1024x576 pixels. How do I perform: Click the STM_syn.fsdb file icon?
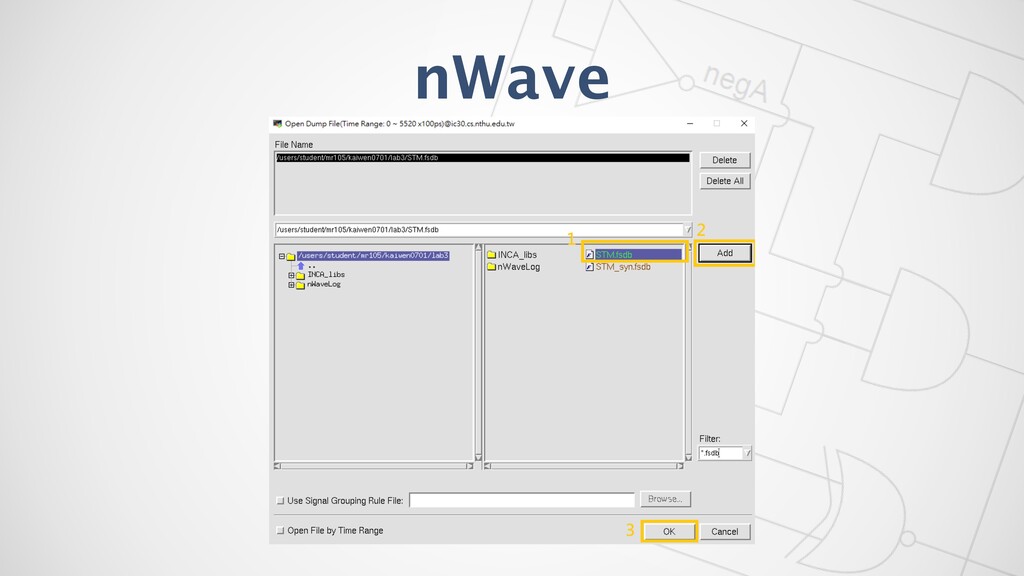click(589, 266)
